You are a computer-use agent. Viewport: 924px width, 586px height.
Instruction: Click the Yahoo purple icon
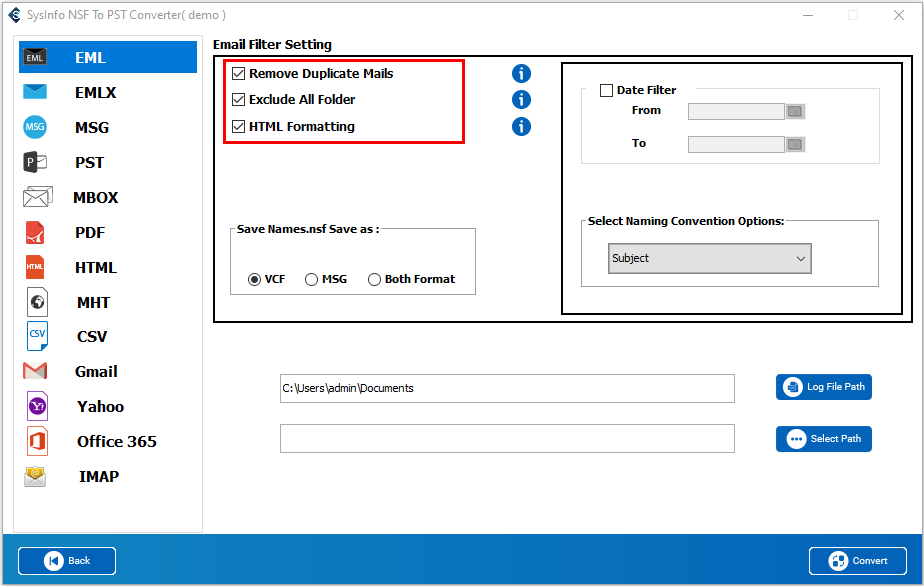click(x=37, y=406)
